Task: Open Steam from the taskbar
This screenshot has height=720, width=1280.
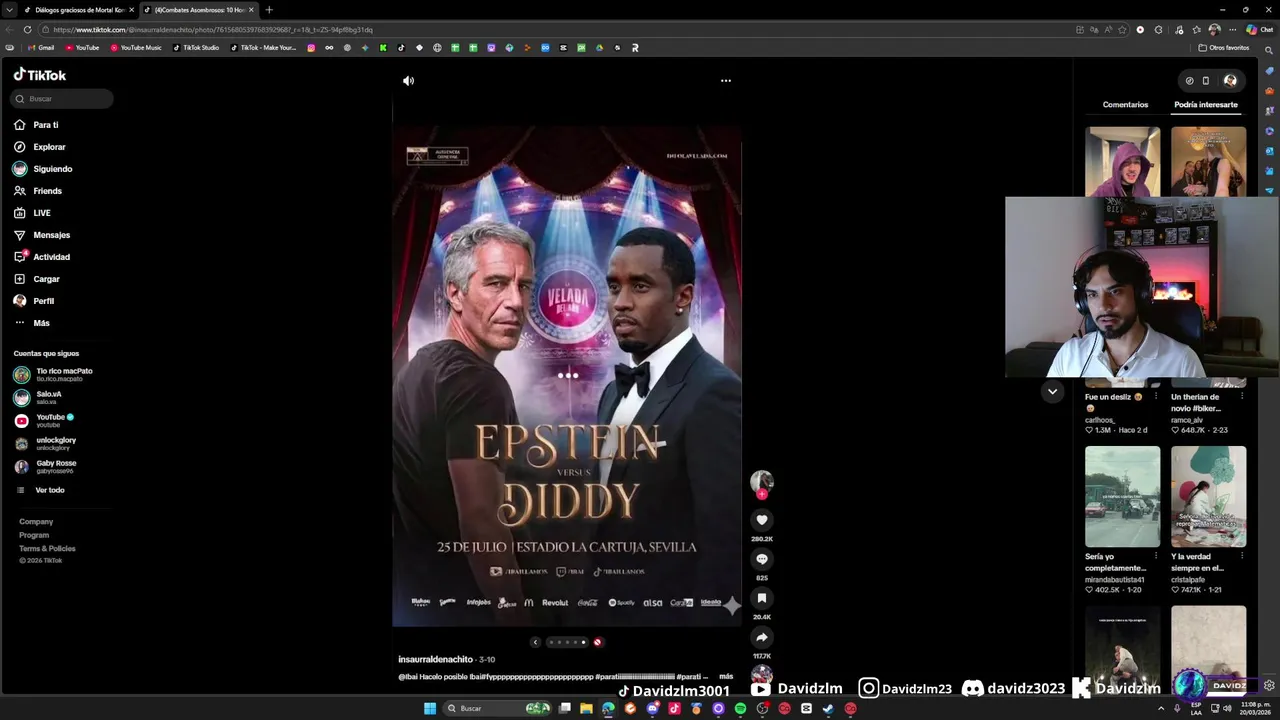Action: pos(828,709)
